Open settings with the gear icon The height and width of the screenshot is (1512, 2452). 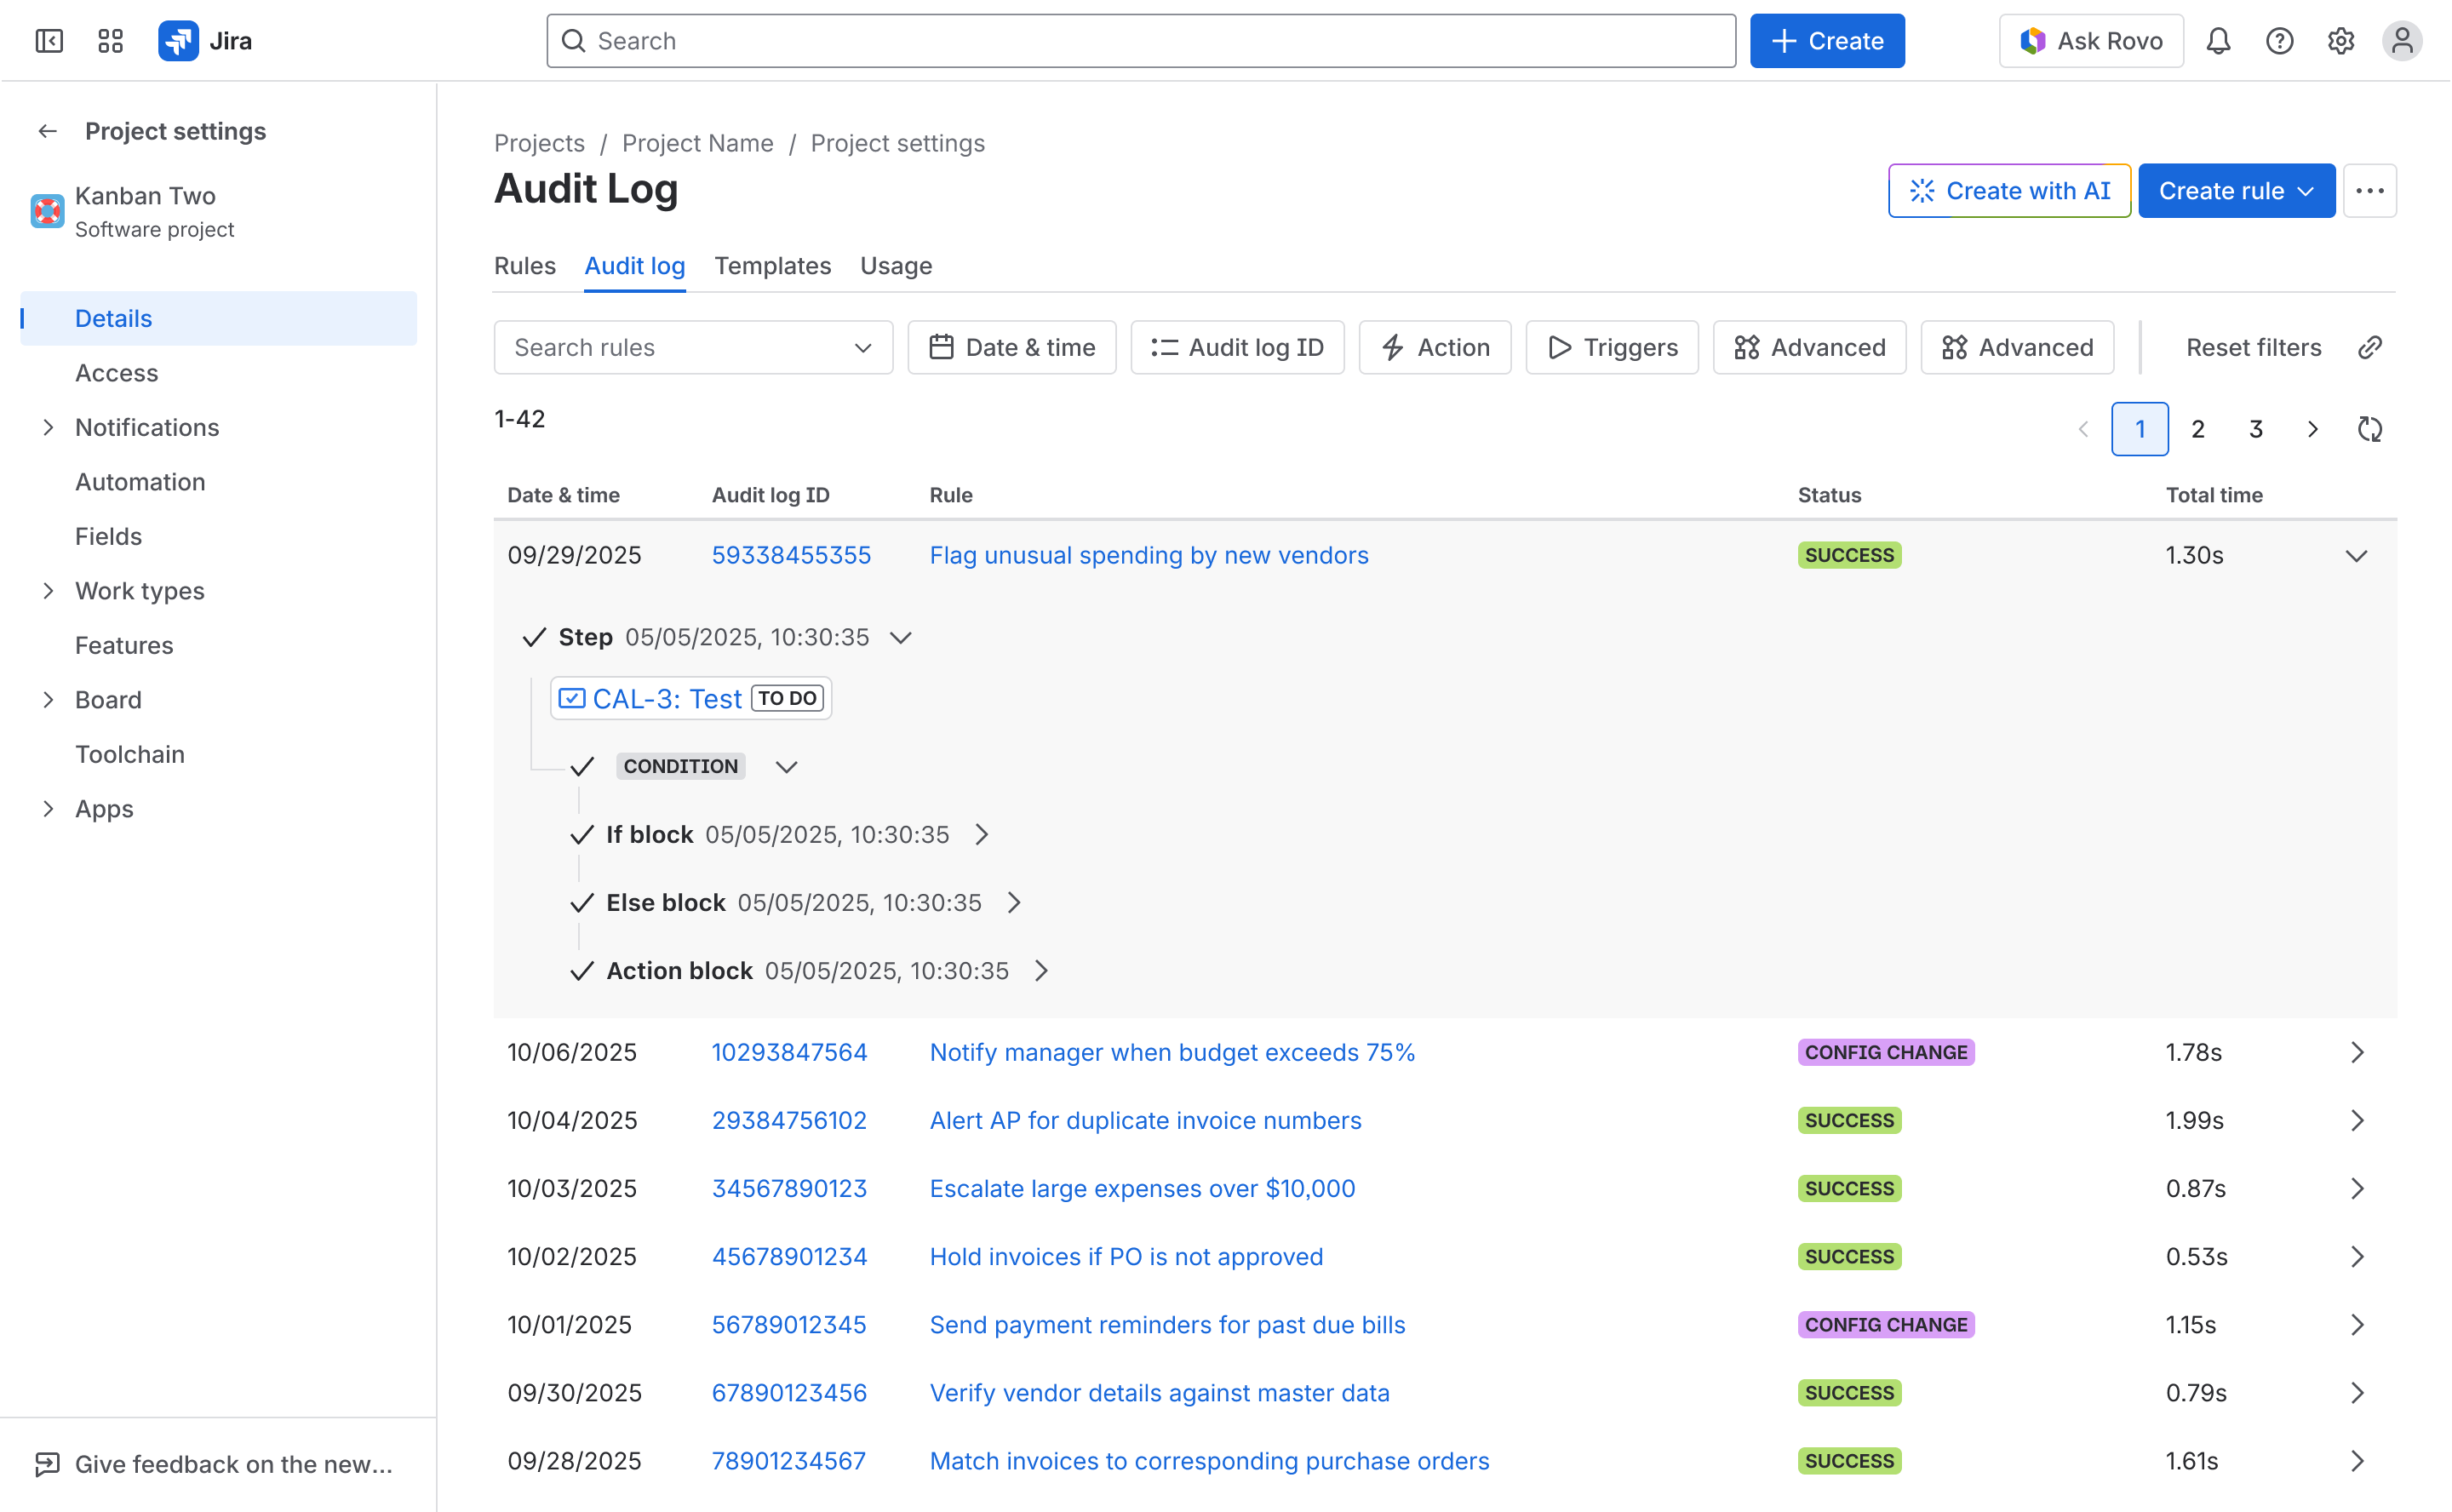pos(2340,41)
